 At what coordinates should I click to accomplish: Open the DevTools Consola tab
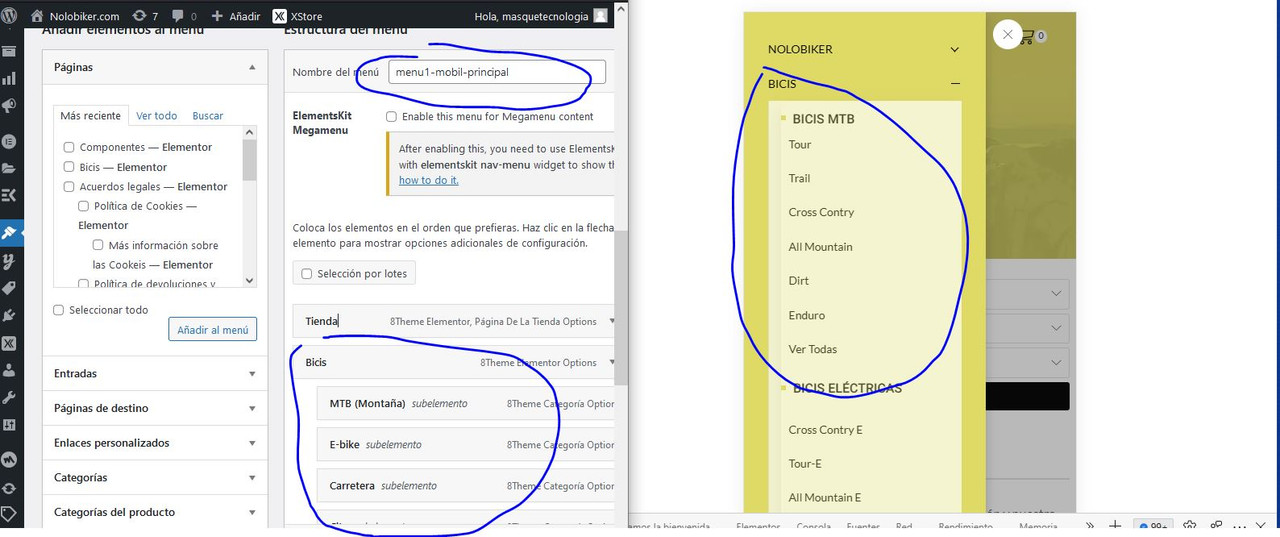pyautogui.click(x=815, y=526)
